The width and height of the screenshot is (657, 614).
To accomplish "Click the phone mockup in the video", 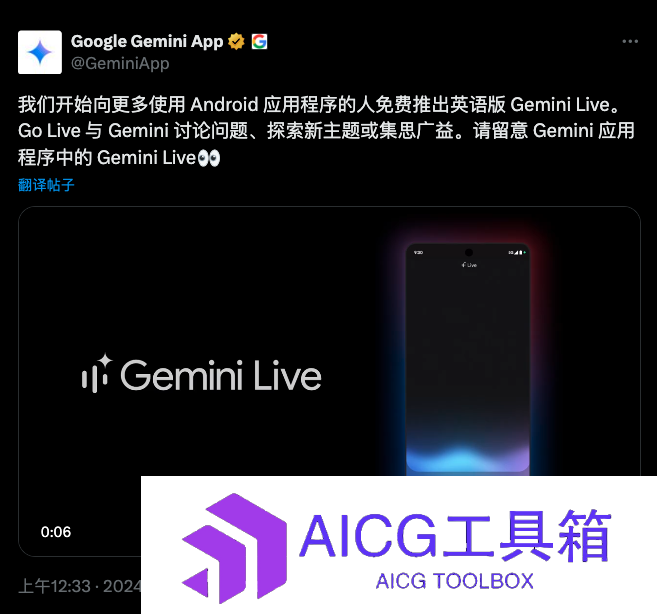I will pyautogui.click(x=468, y=360).
